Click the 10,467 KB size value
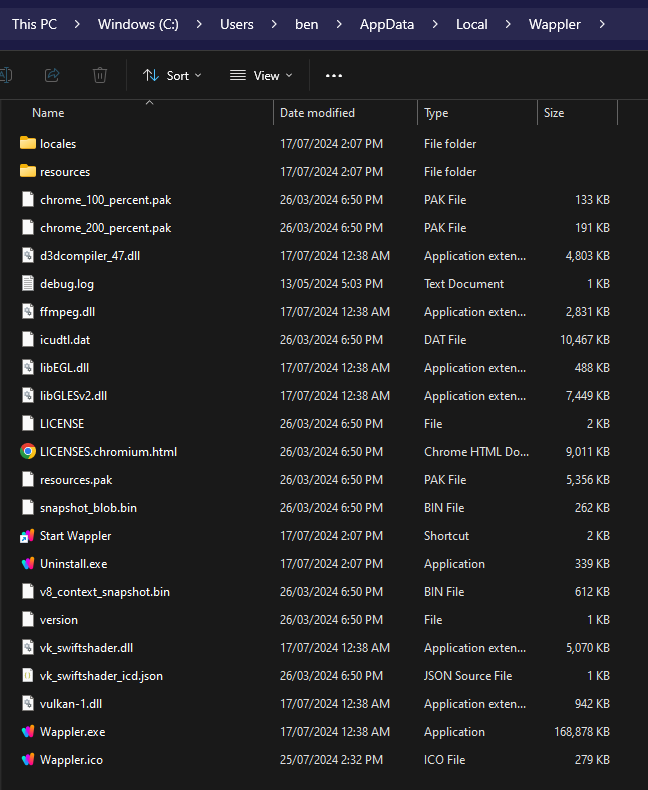648x790 pixels. 585,340
